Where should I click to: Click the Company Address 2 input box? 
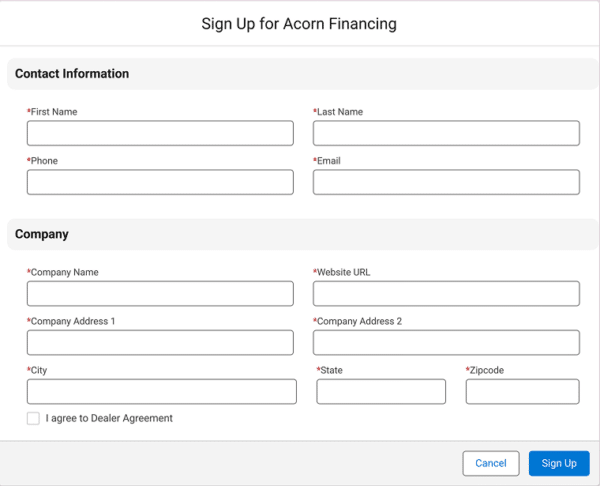point(446,342)
